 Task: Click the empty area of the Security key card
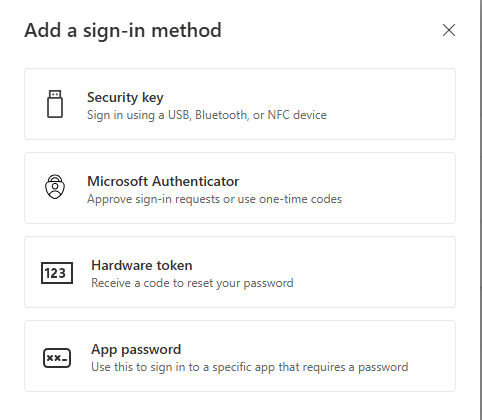390,104
